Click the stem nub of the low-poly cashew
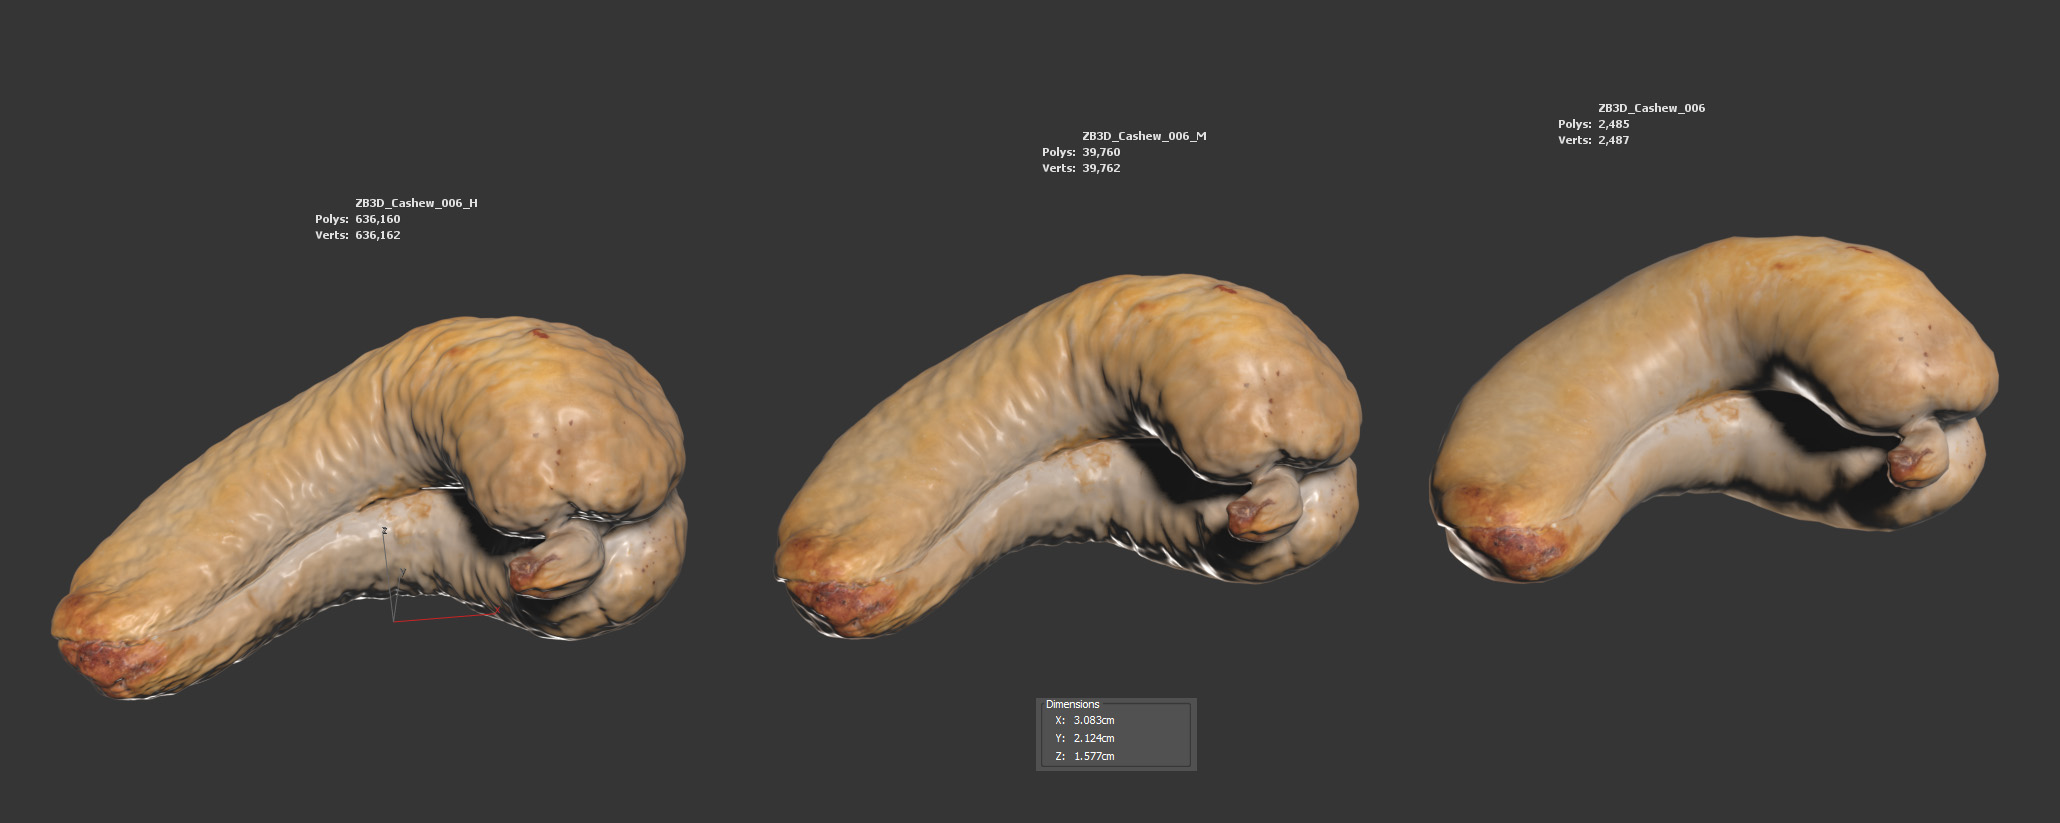 (1913, 462)
